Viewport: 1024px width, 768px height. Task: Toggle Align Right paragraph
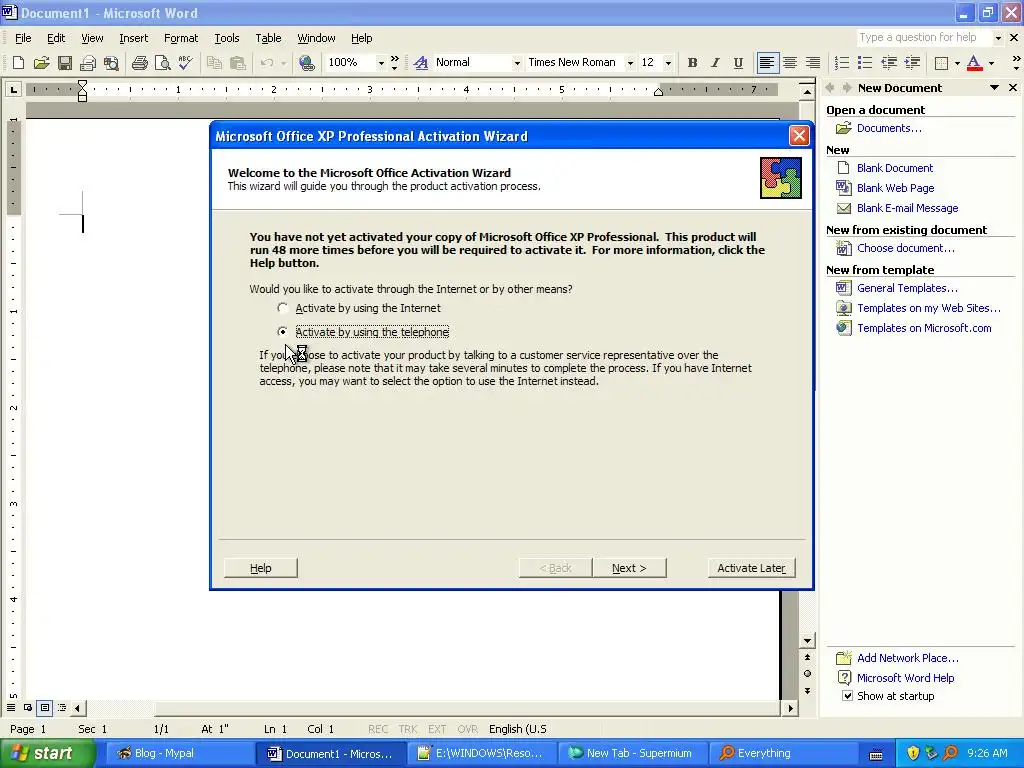tap(813, 63)
